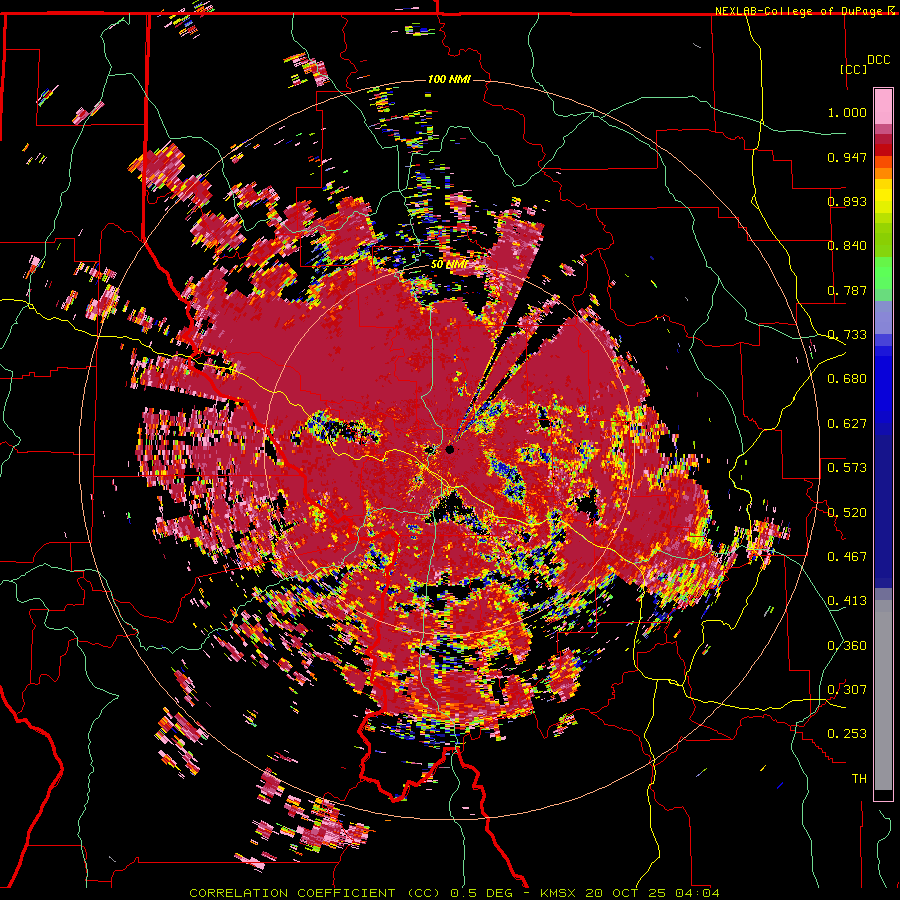Click the 0.787 legend value
900x900 pixels.
[x=847, y=290]
